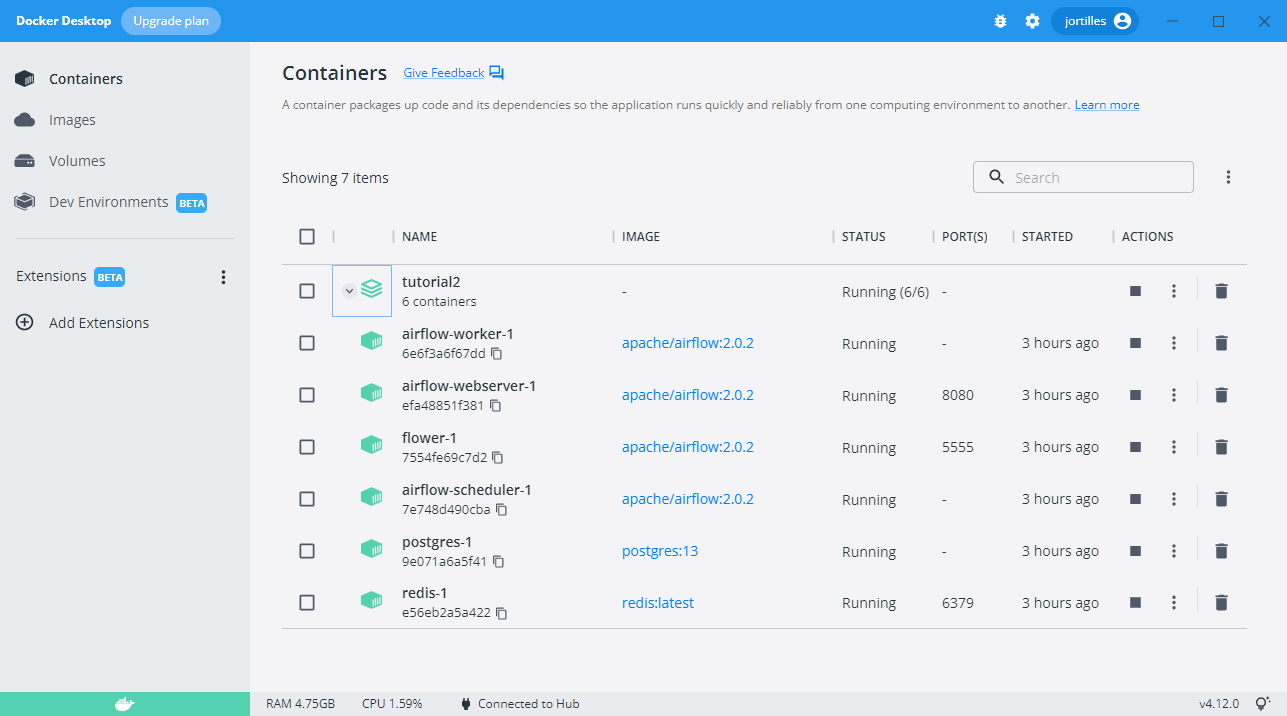Stop the redis-1 container
This screenshot has height=716, width=1287.
pos(1135,603)
